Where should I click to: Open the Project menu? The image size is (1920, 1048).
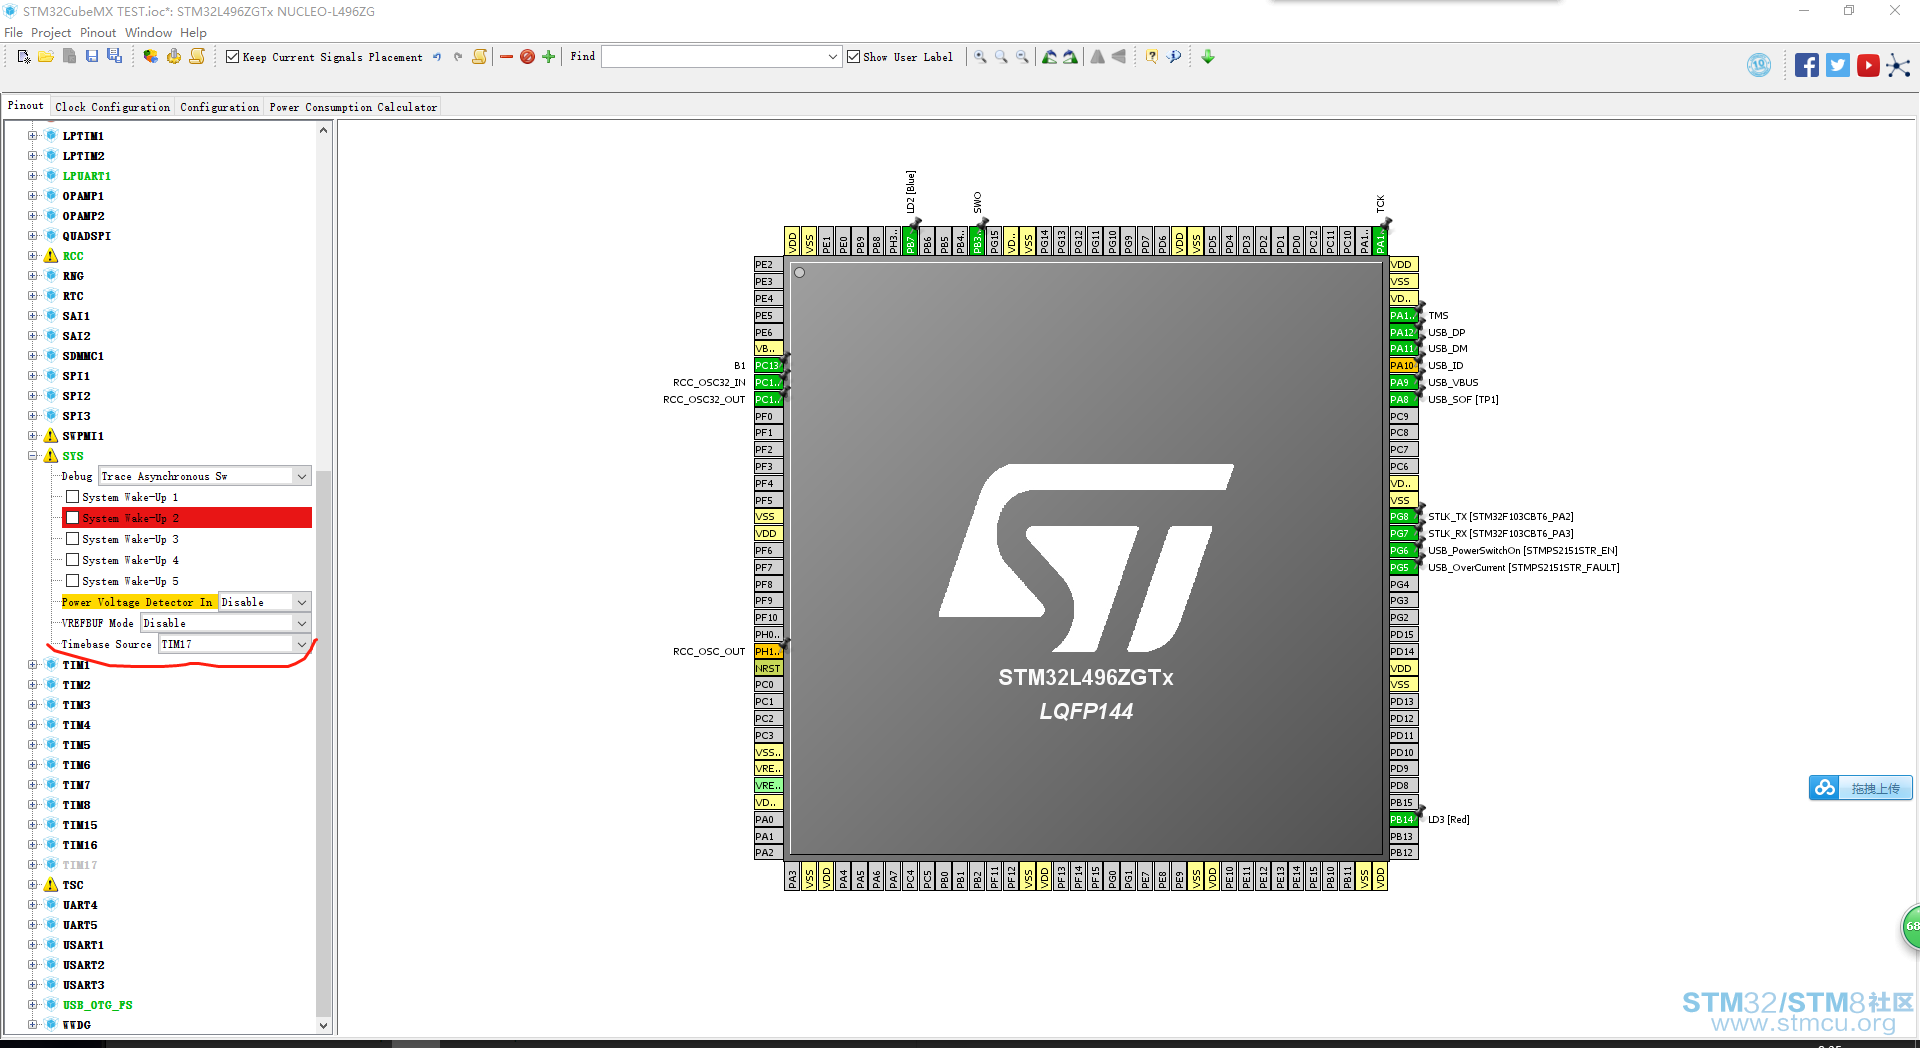pos(51,33)
